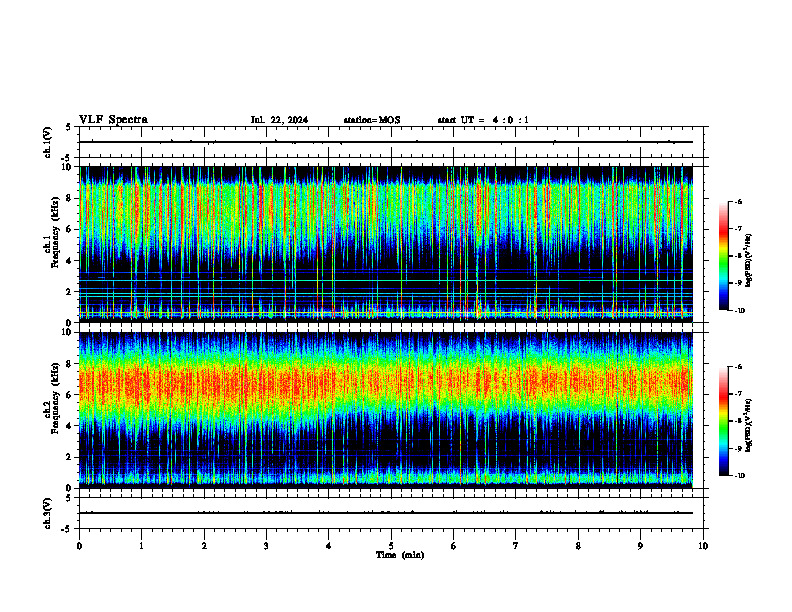Click the ch.2 spectrogram color scale bar

724,421
